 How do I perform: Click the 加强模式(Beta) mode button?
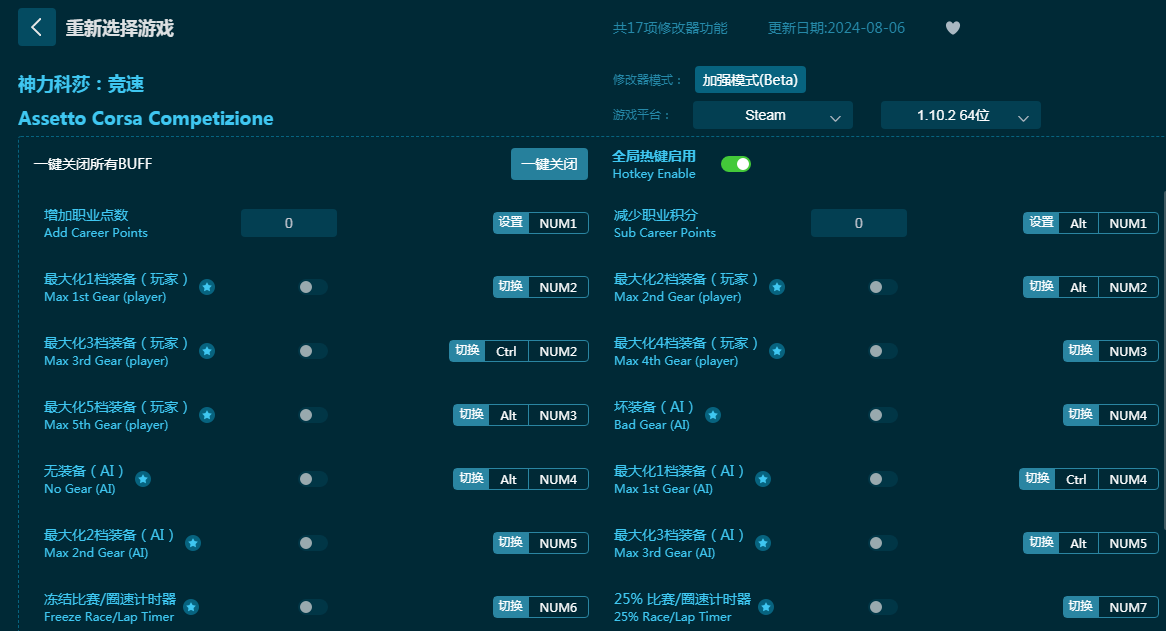pos(750,80)
